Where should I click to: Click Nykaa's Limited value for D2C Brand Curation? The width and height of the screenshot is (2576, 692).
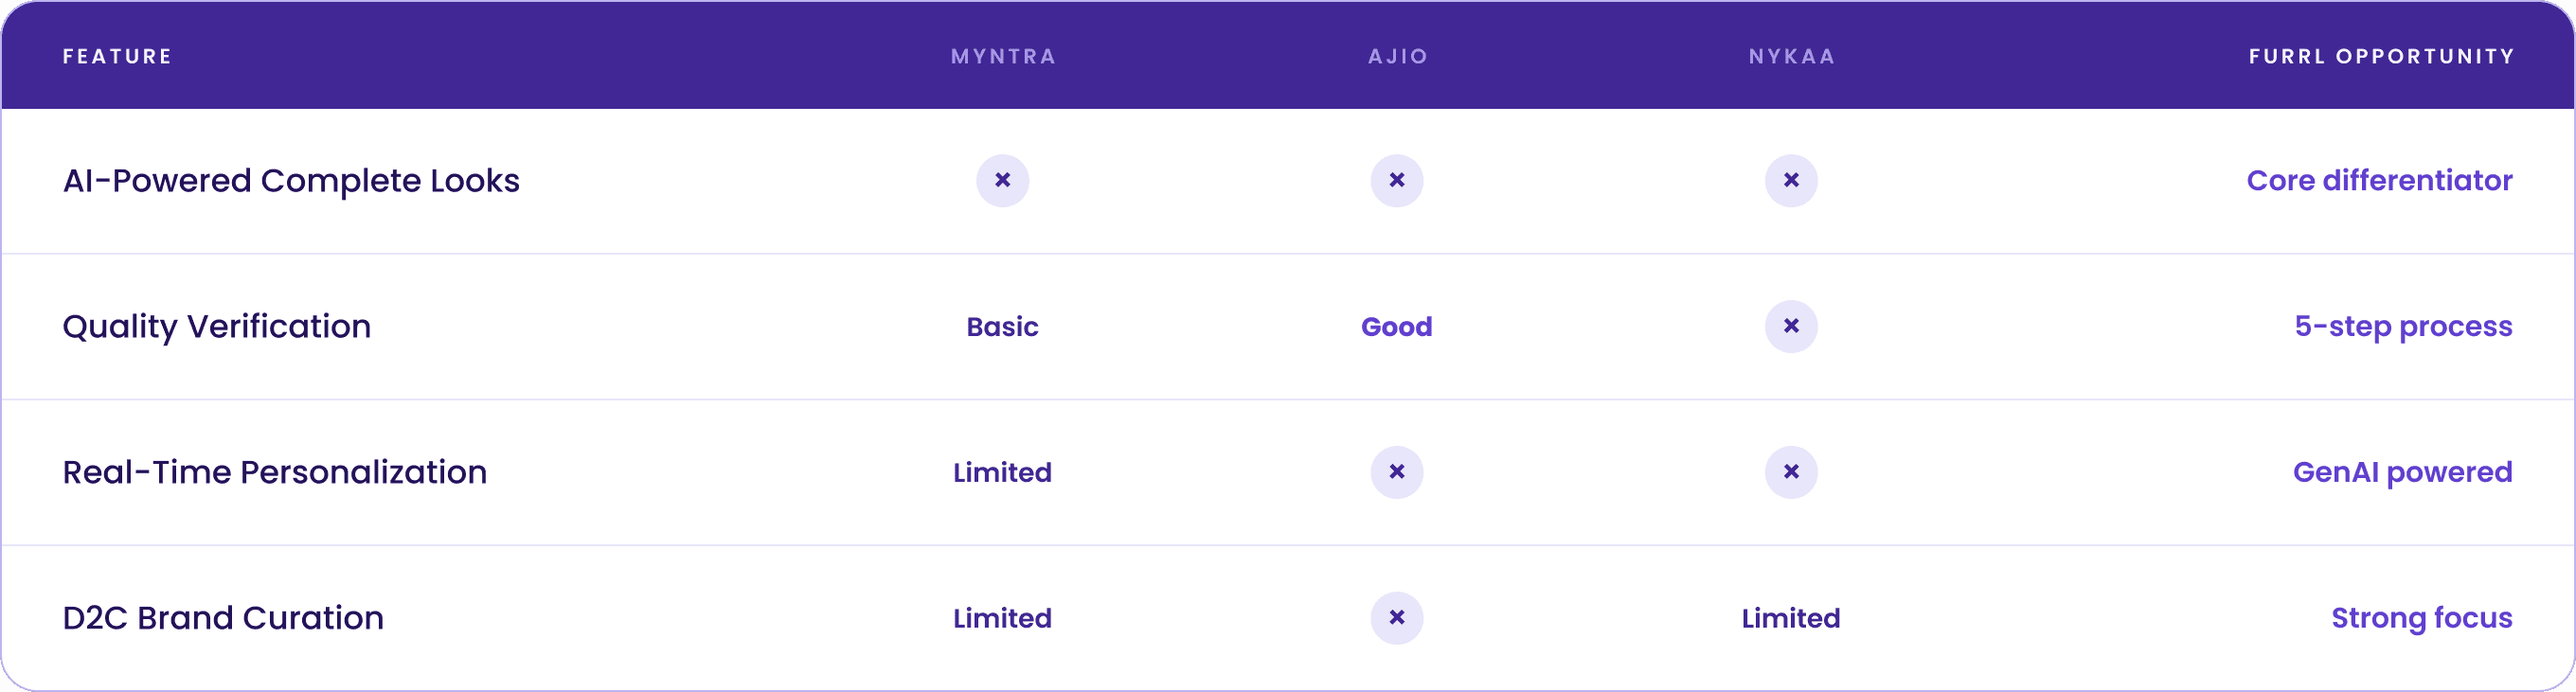pyautogui.click(x=1790, y=619)
